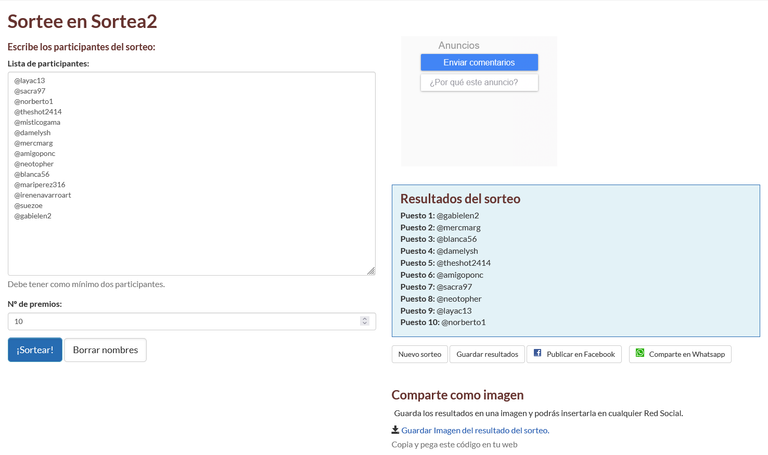Click participant @suezoe in list
This screenshot has height=455, width=768.
click(28, 205)
